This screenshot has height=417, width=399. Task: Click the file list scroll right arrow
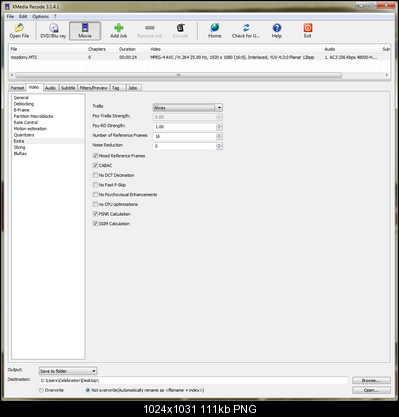click(387, 75)
